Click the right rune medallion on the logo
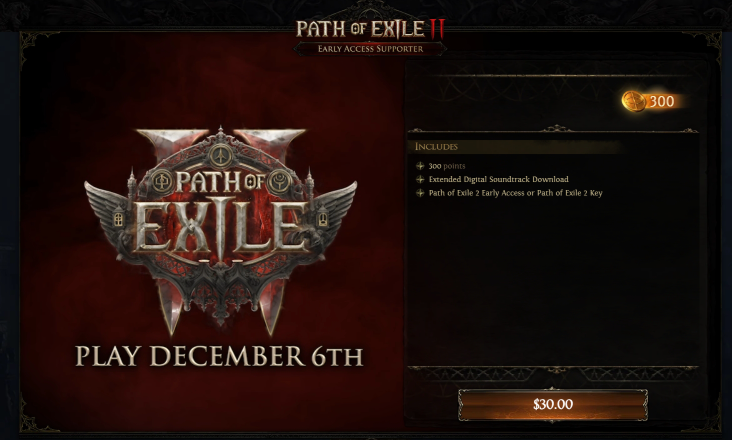Image resolution: width=732 pixels, height=440 pixels. tap(280, 182)
